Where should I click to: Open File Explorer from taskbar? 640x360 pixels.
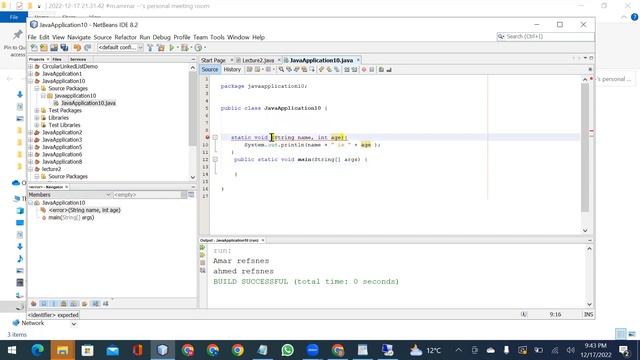point(62,350)
